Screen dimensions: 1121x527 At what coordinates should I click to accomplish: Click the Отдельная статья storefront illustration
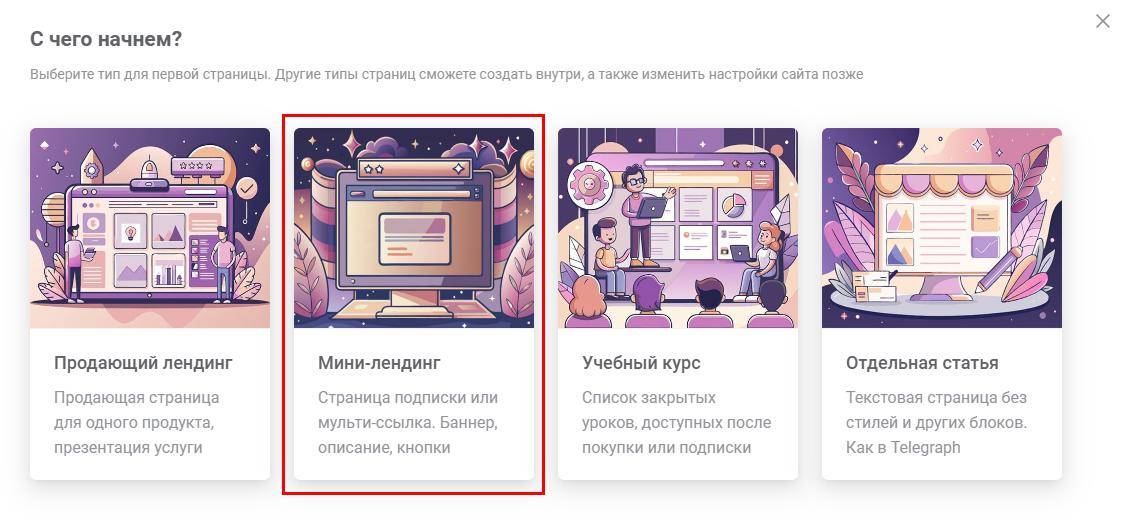942,227
